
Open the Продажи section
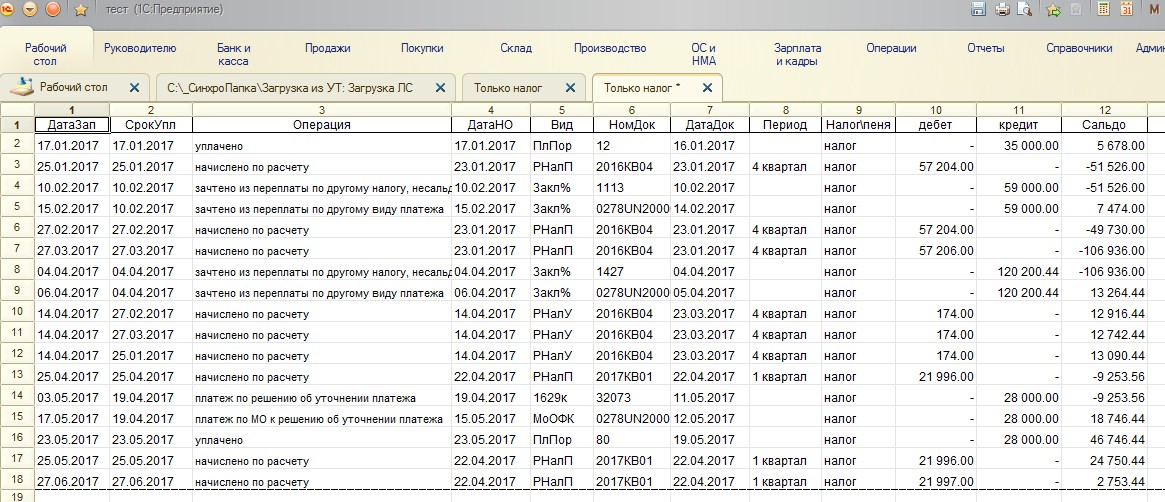tap(327, 48)
